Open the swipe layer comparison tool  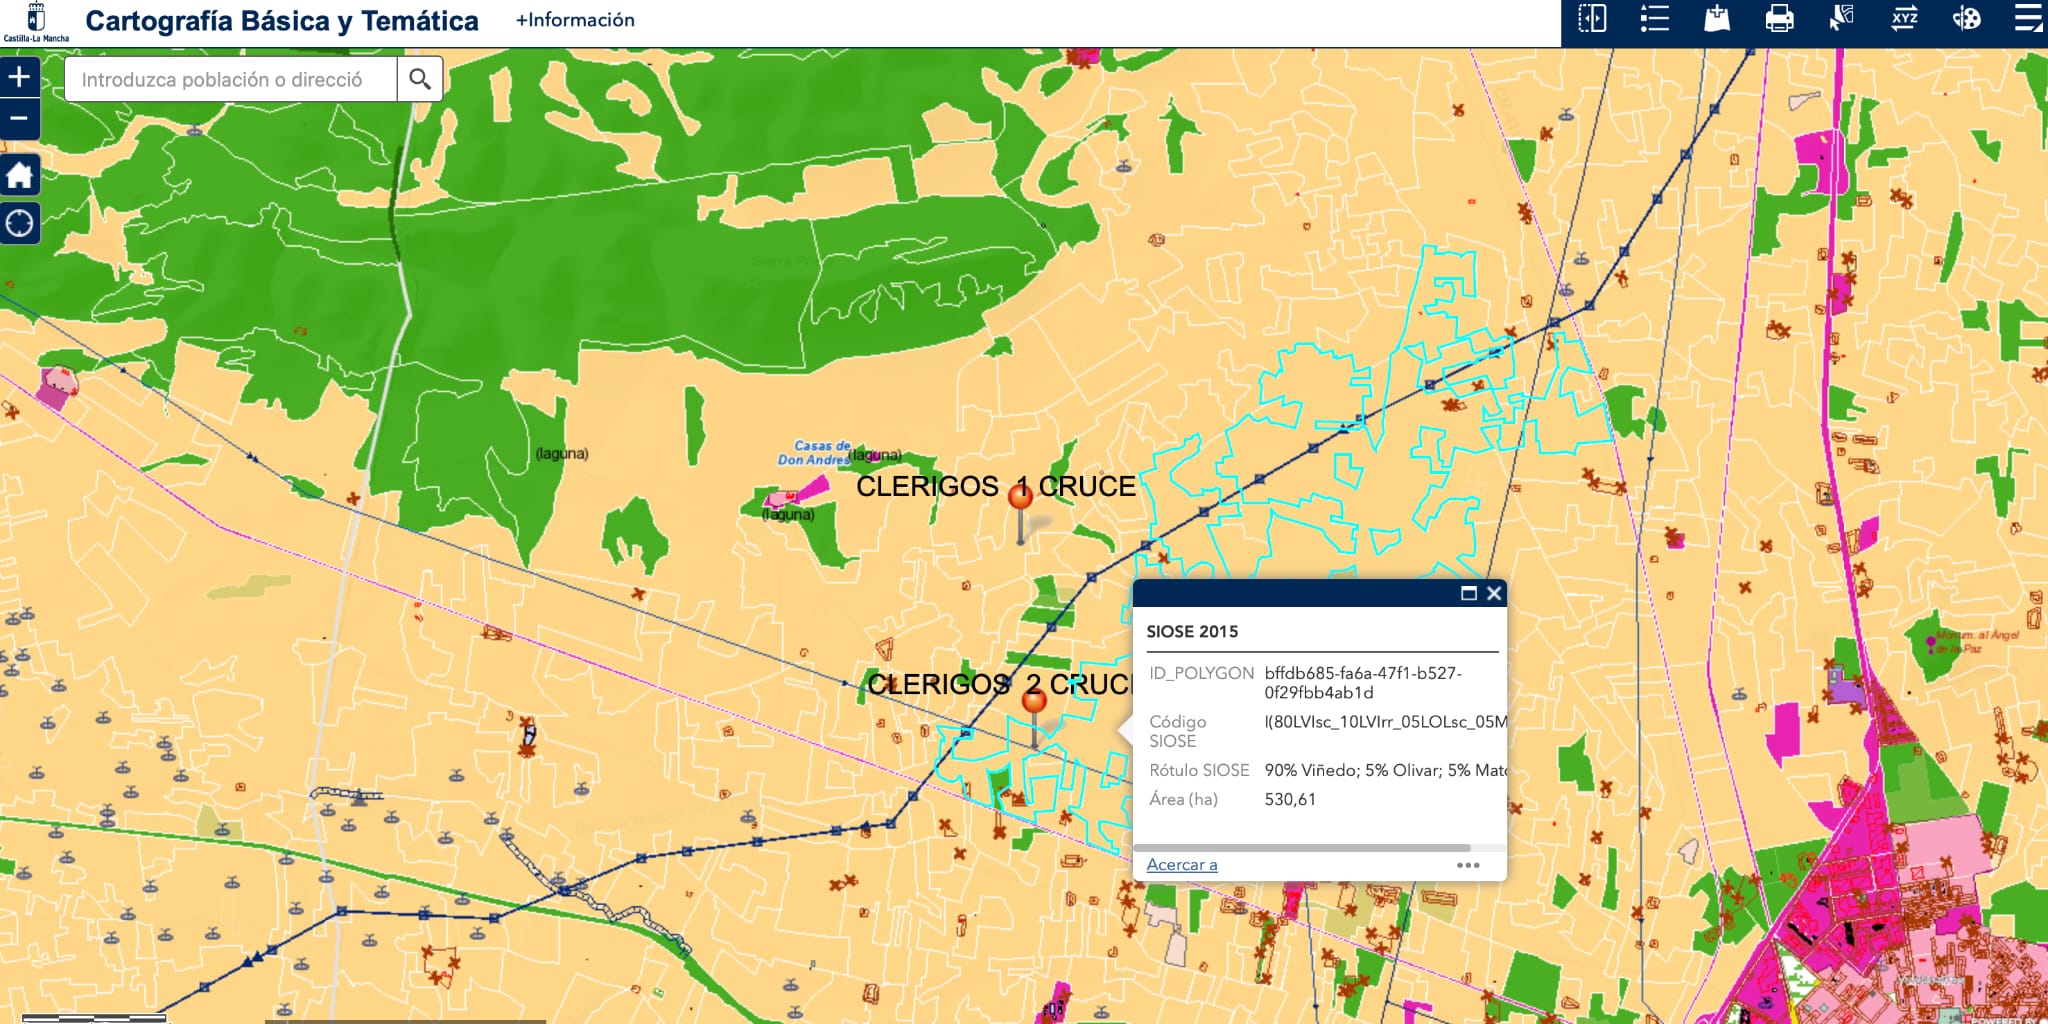(1592, 19)
